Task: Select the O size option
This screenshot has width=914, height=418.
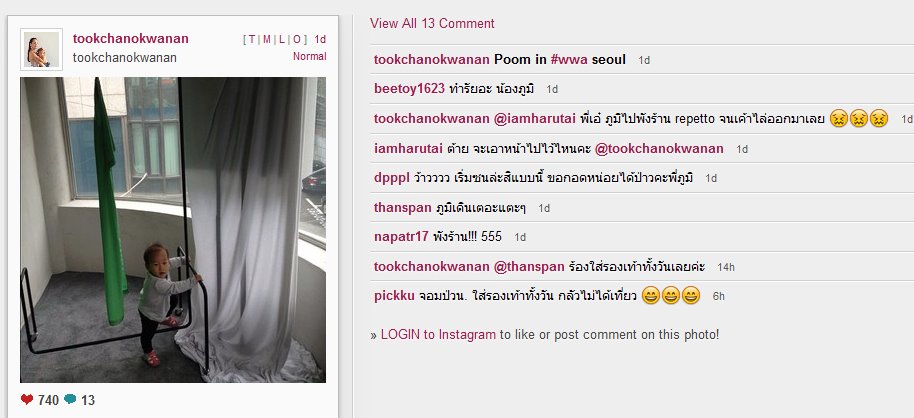Action: pos(297,40)
